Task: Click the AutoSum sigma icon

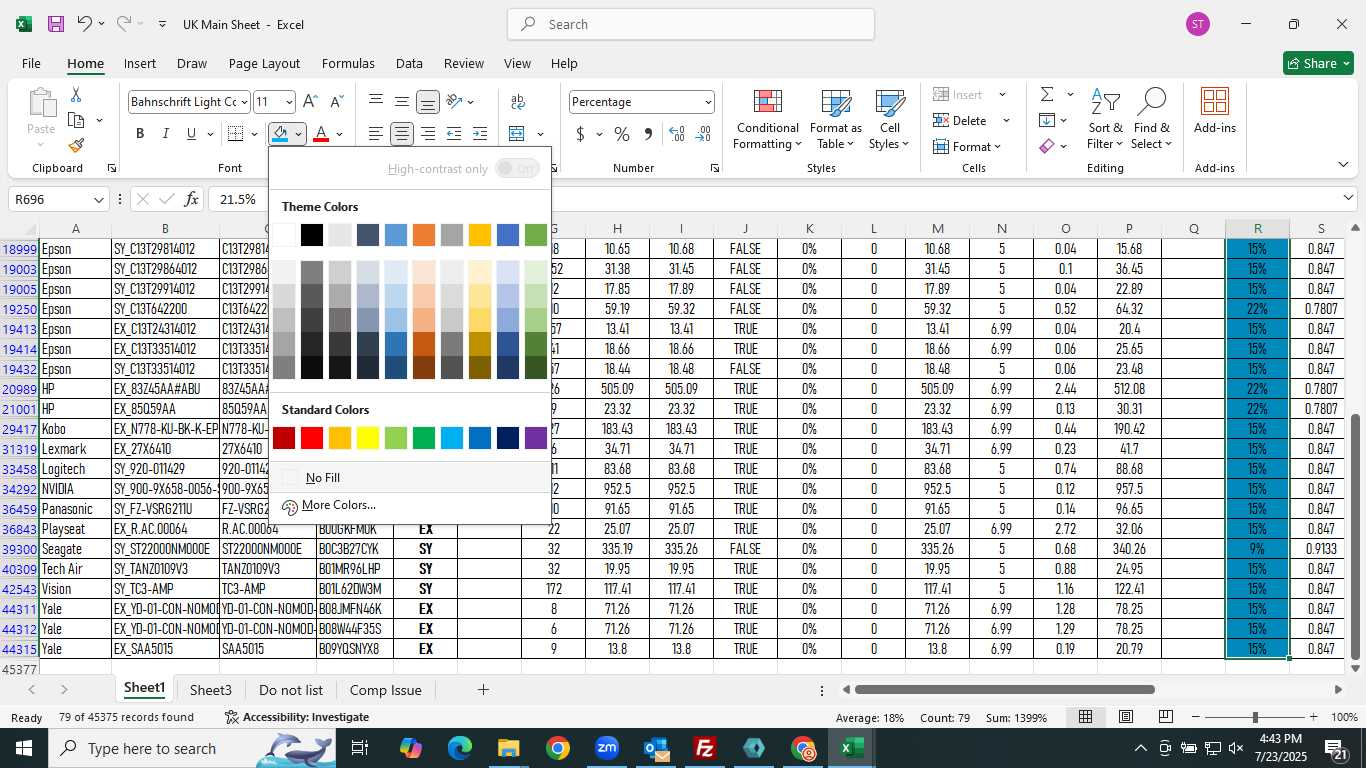Action: pos(1047,95)
